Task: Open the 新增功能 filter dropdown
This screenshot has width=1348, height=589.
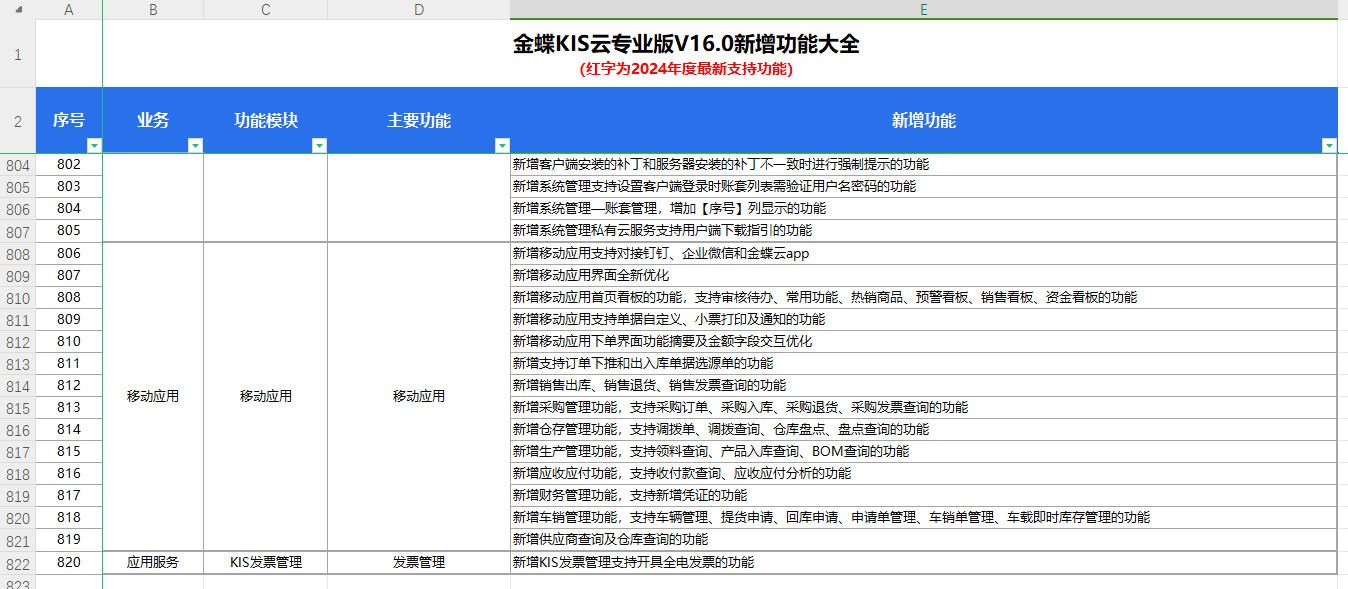Action: pos(1329,145)
